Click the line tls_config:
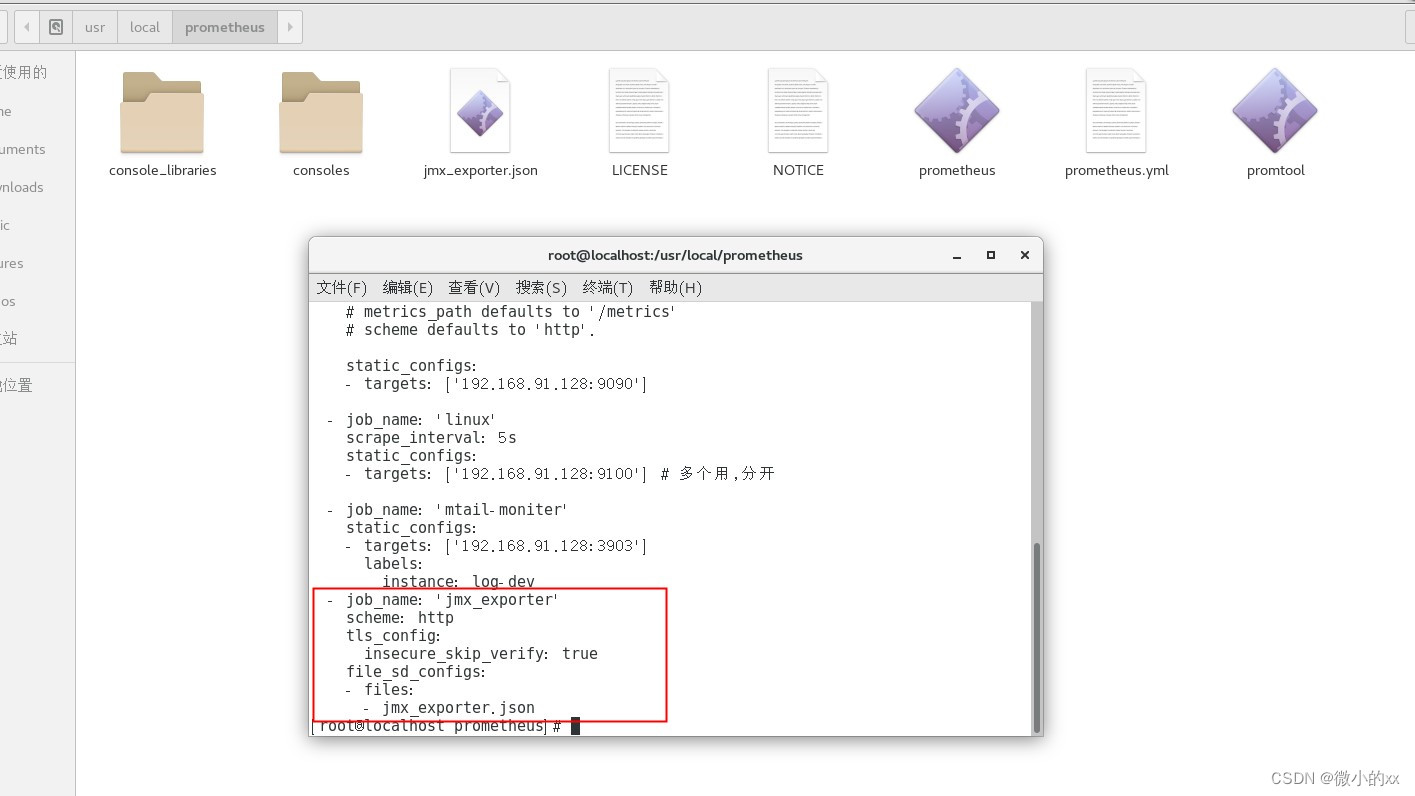 [393, 636]
